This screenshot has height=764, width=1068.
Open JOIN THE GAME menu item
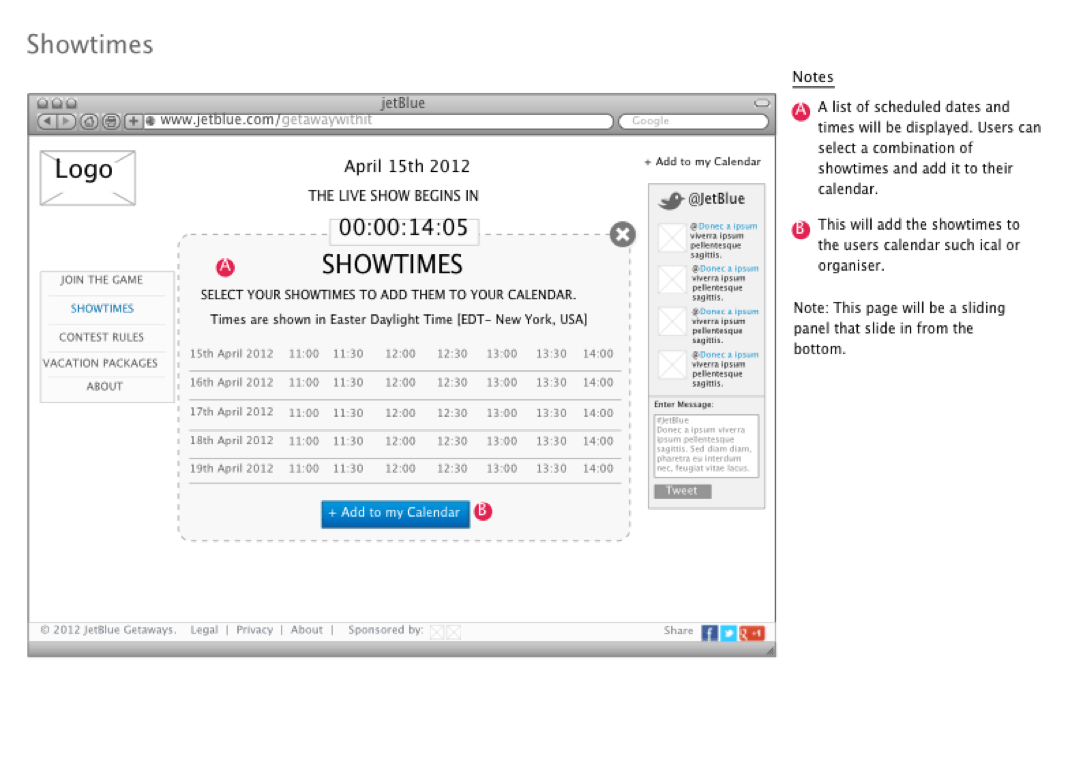click(101, 280)
